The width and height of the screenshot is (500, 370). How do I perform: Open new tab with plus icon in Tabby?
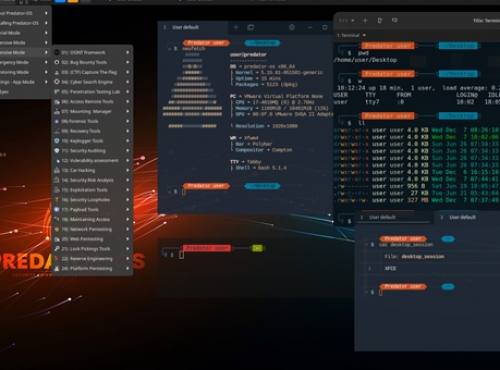(236, 27)
